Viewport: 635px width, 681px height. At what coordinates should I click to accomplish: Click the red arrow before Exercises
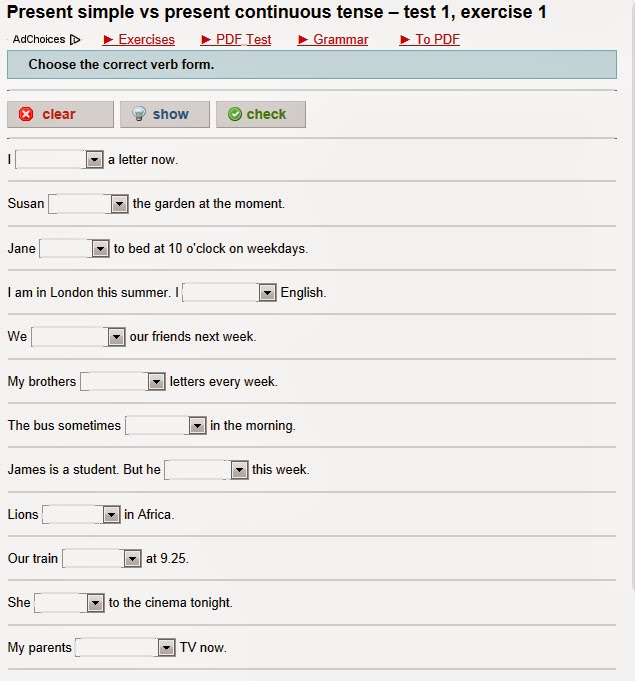click(108, 40)
